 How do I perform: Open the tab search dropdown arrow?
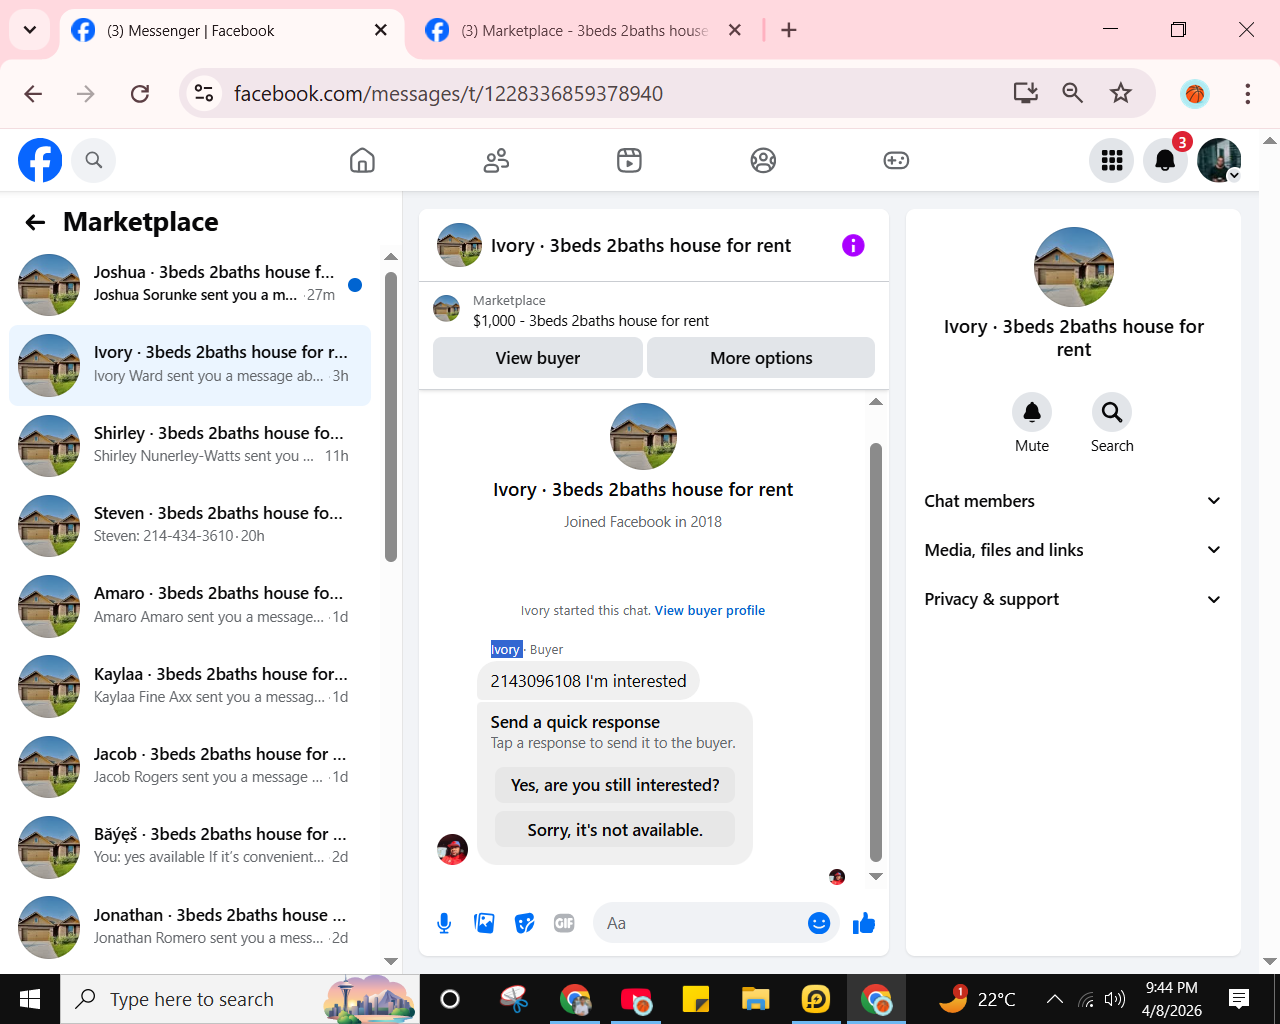click(30, 30)
